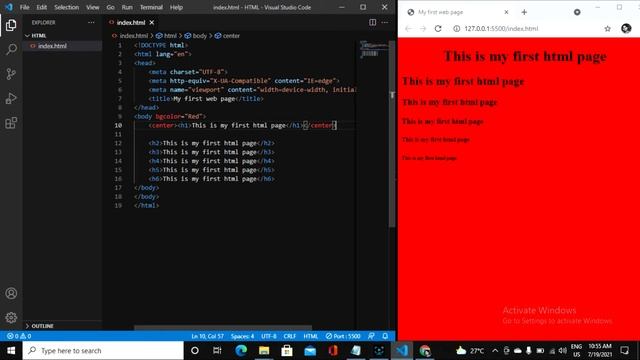The width and height of the screenshot is (640, 360).
Task: Open Microsoft Edge from the taskbar
Action: (x=241, y=350)
